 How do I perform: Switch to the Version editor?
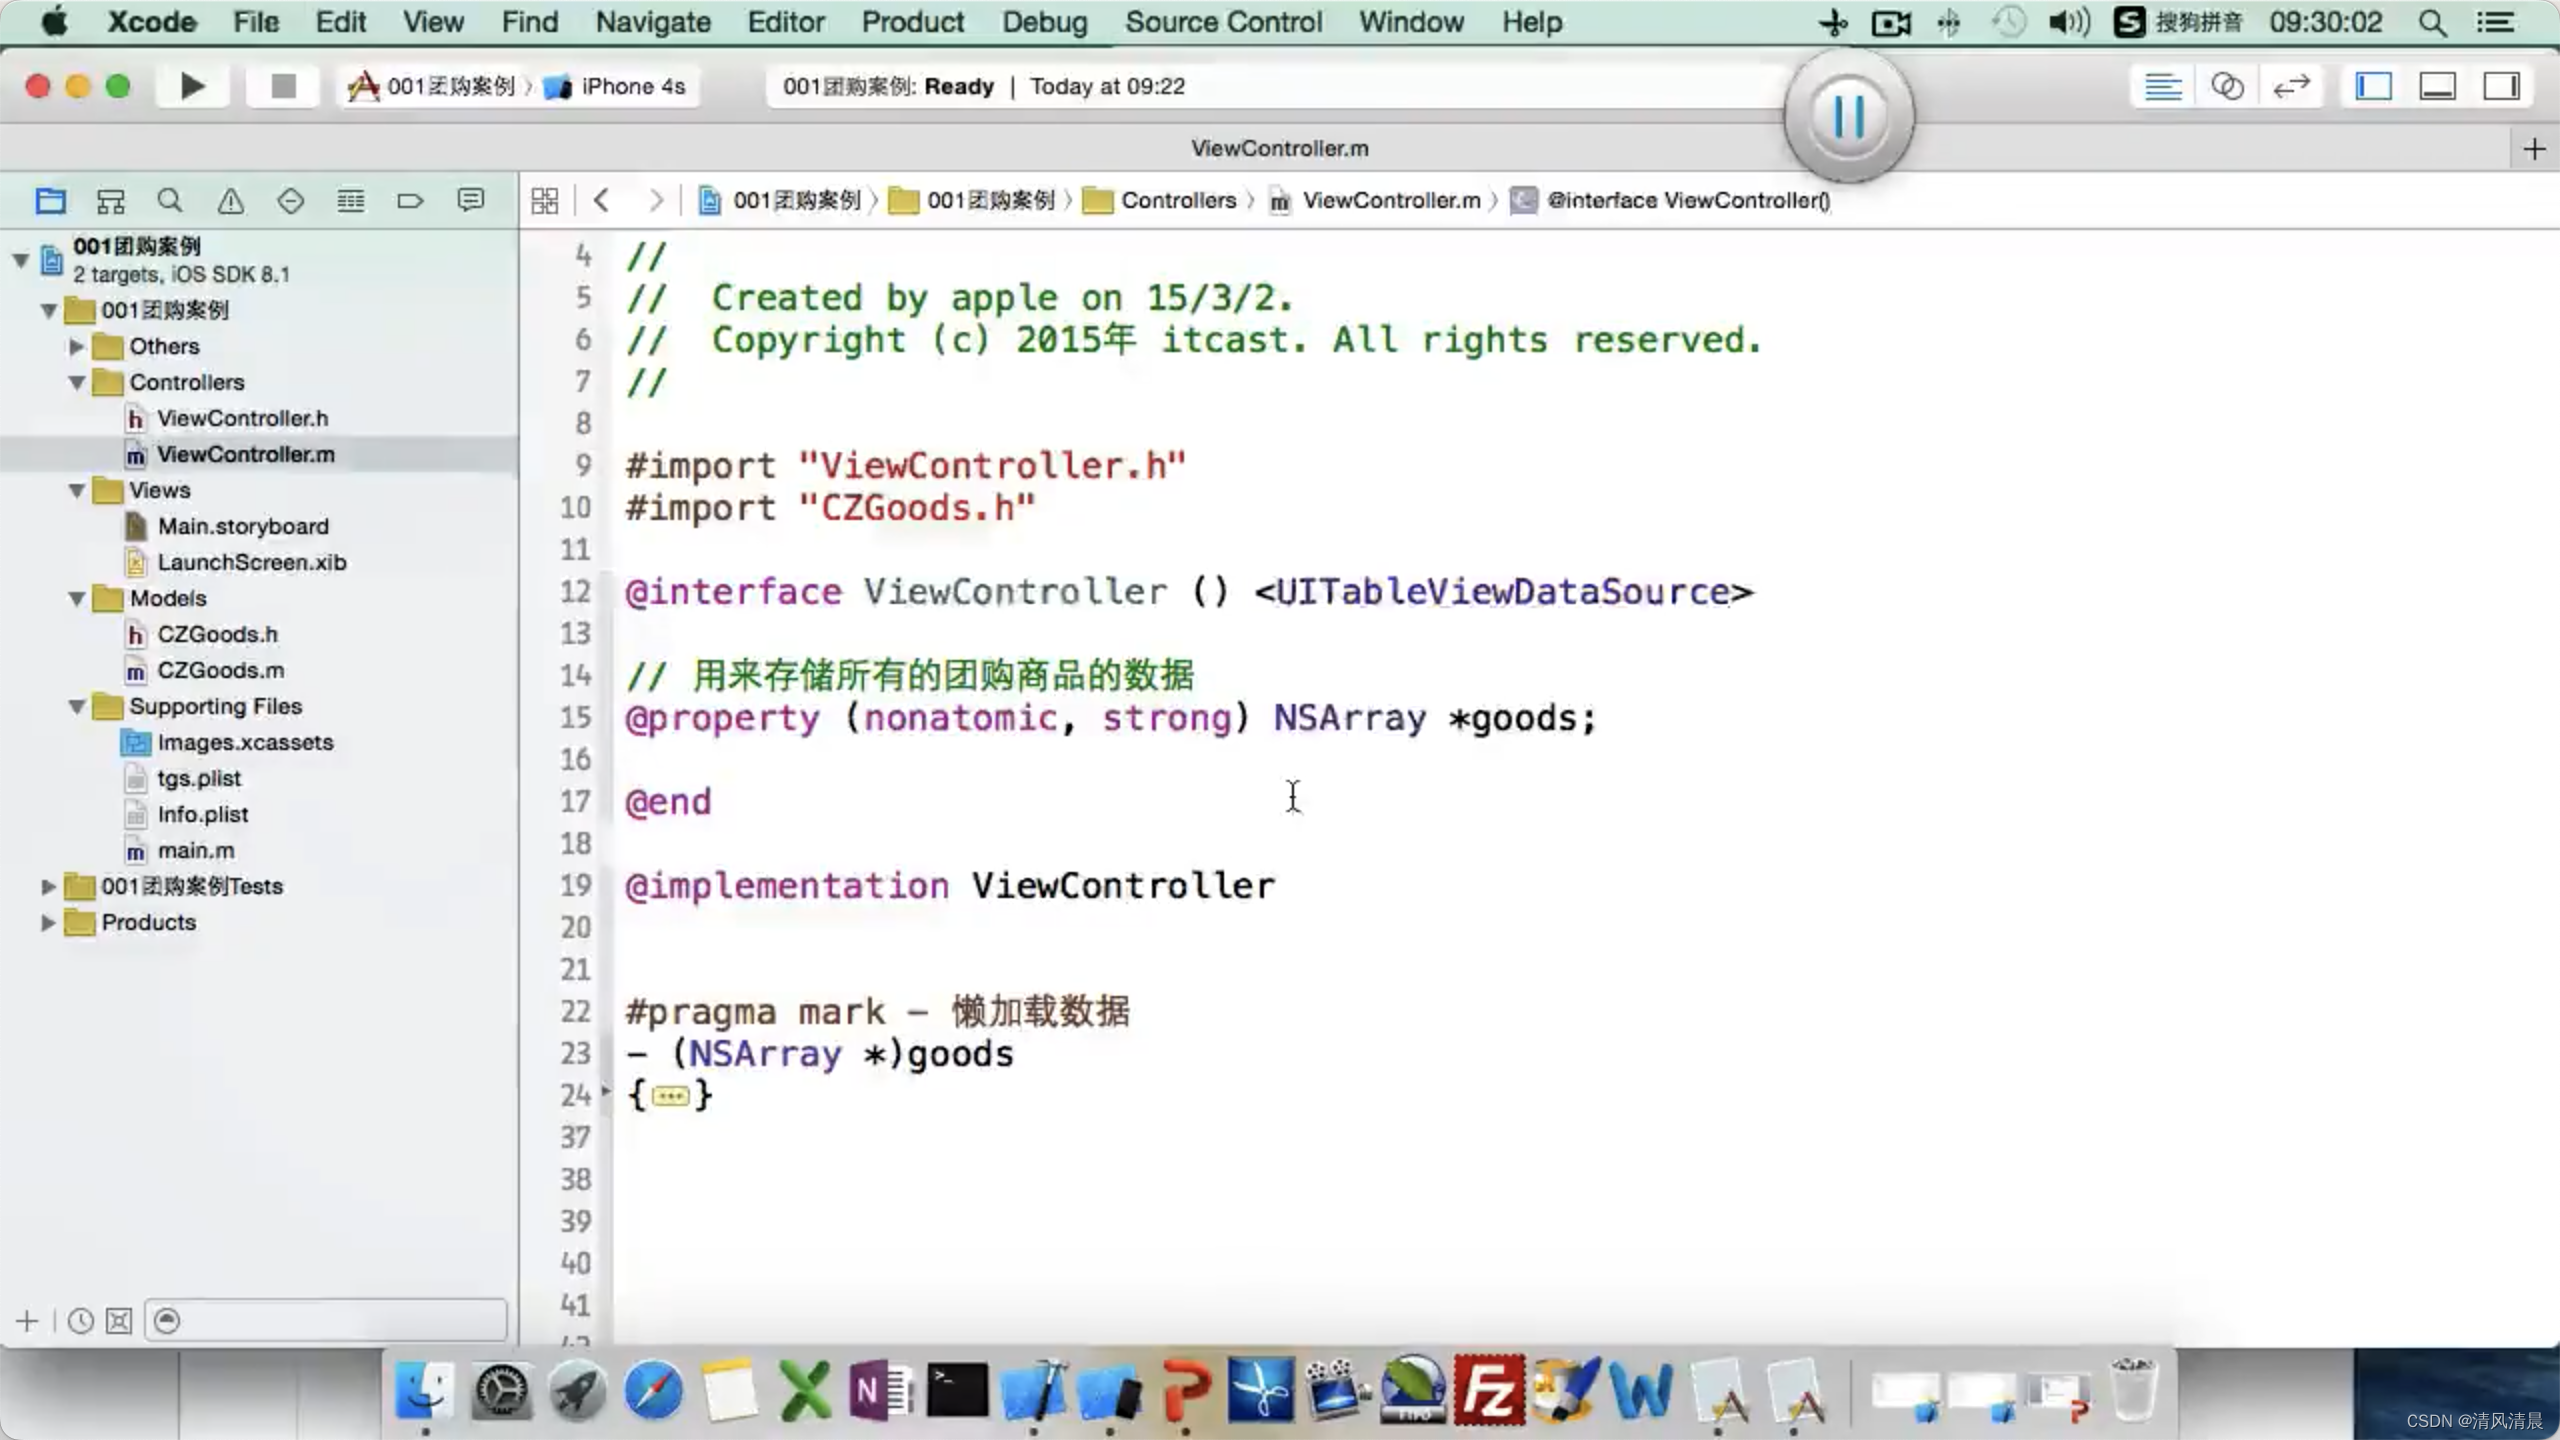tap(2291, 86)
